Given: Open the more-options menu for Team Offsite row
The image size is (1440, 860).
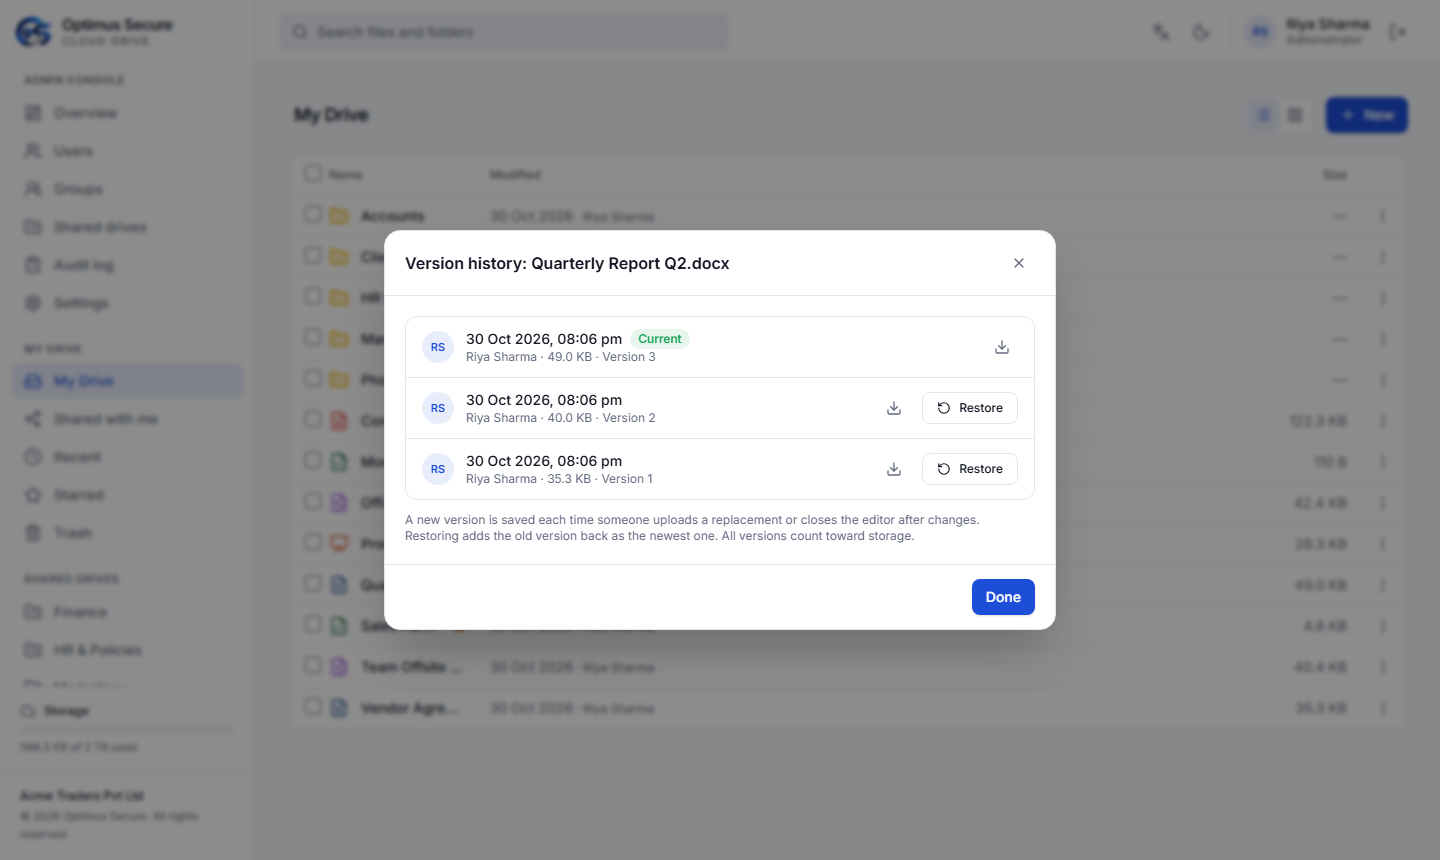Looking at the screenshot, I should [1383, 667].
